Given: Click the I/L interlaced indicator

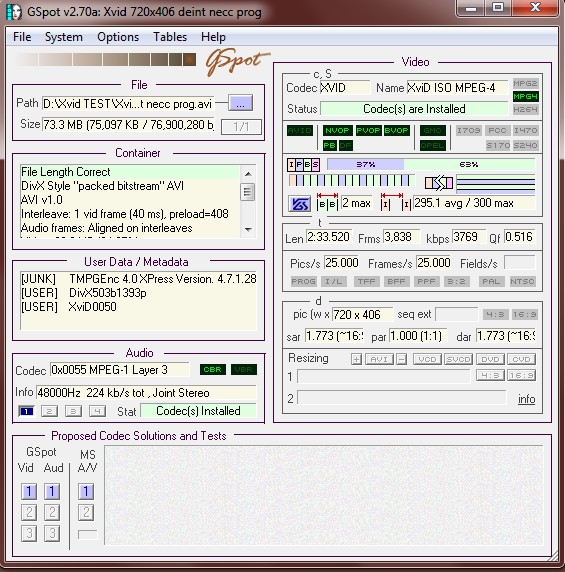Looking at the screenshot, I should (333, 281).
